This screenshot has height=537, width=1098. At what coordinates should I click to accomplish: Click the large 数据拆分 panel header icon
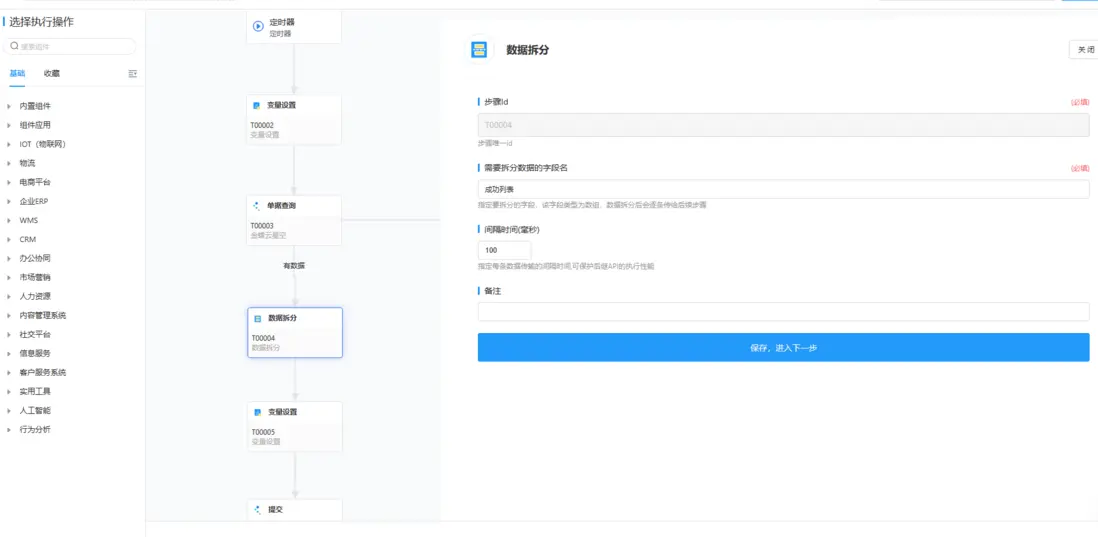(479, 50)
